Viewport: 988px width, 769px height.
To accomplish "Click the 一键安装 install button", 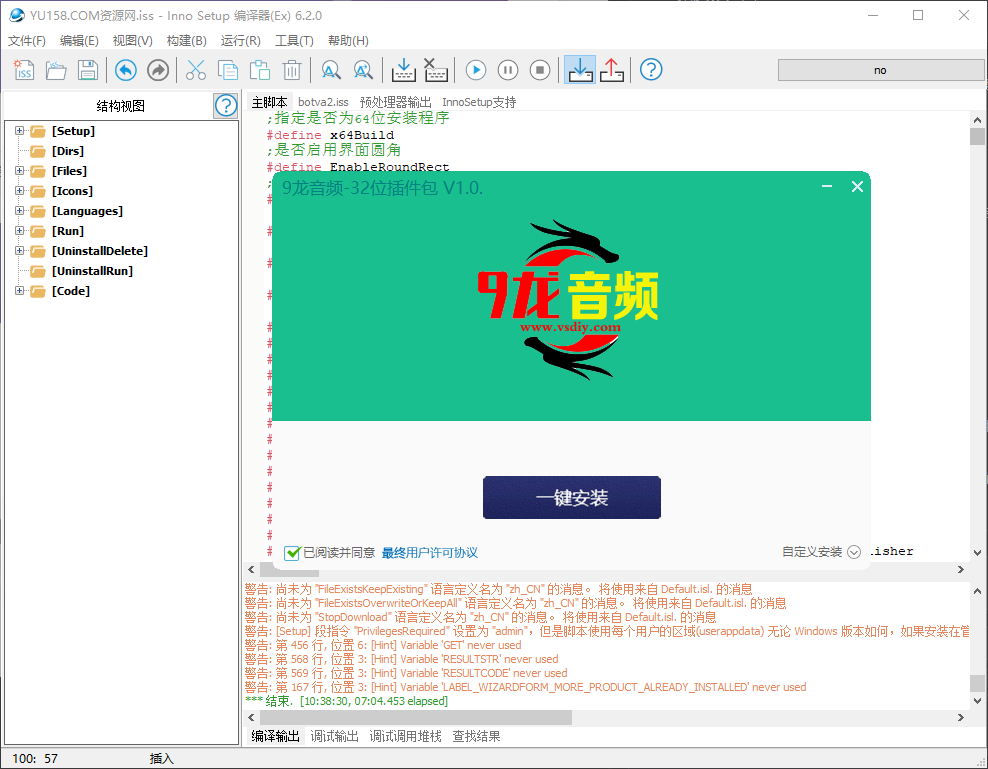I will pos(571,498).
